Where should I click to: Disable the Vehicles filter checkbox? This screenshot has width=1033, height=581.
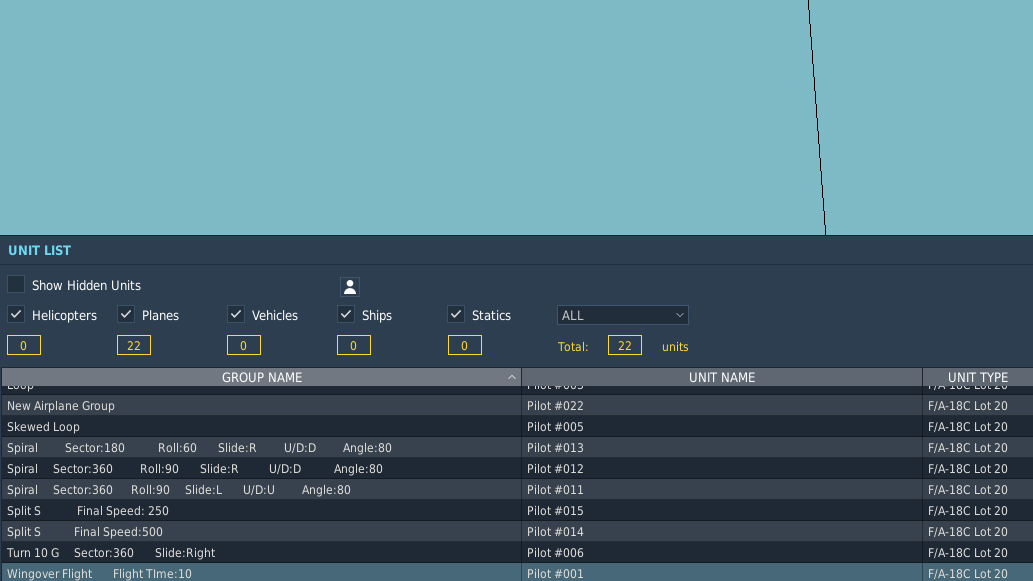pos(236,314)
